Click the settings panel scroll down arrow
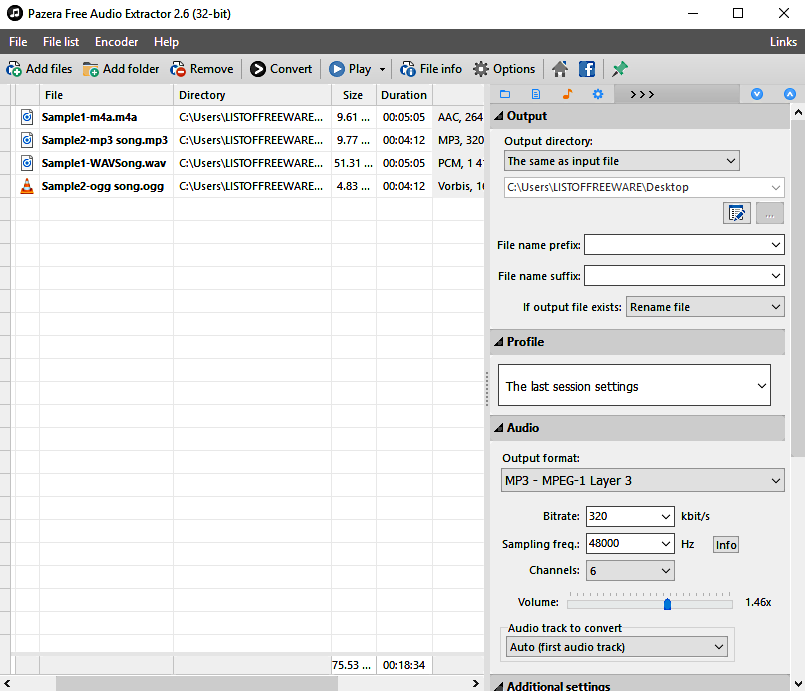Image resolution: width=805 pixels, height=691 pixels. click(798, 683)
